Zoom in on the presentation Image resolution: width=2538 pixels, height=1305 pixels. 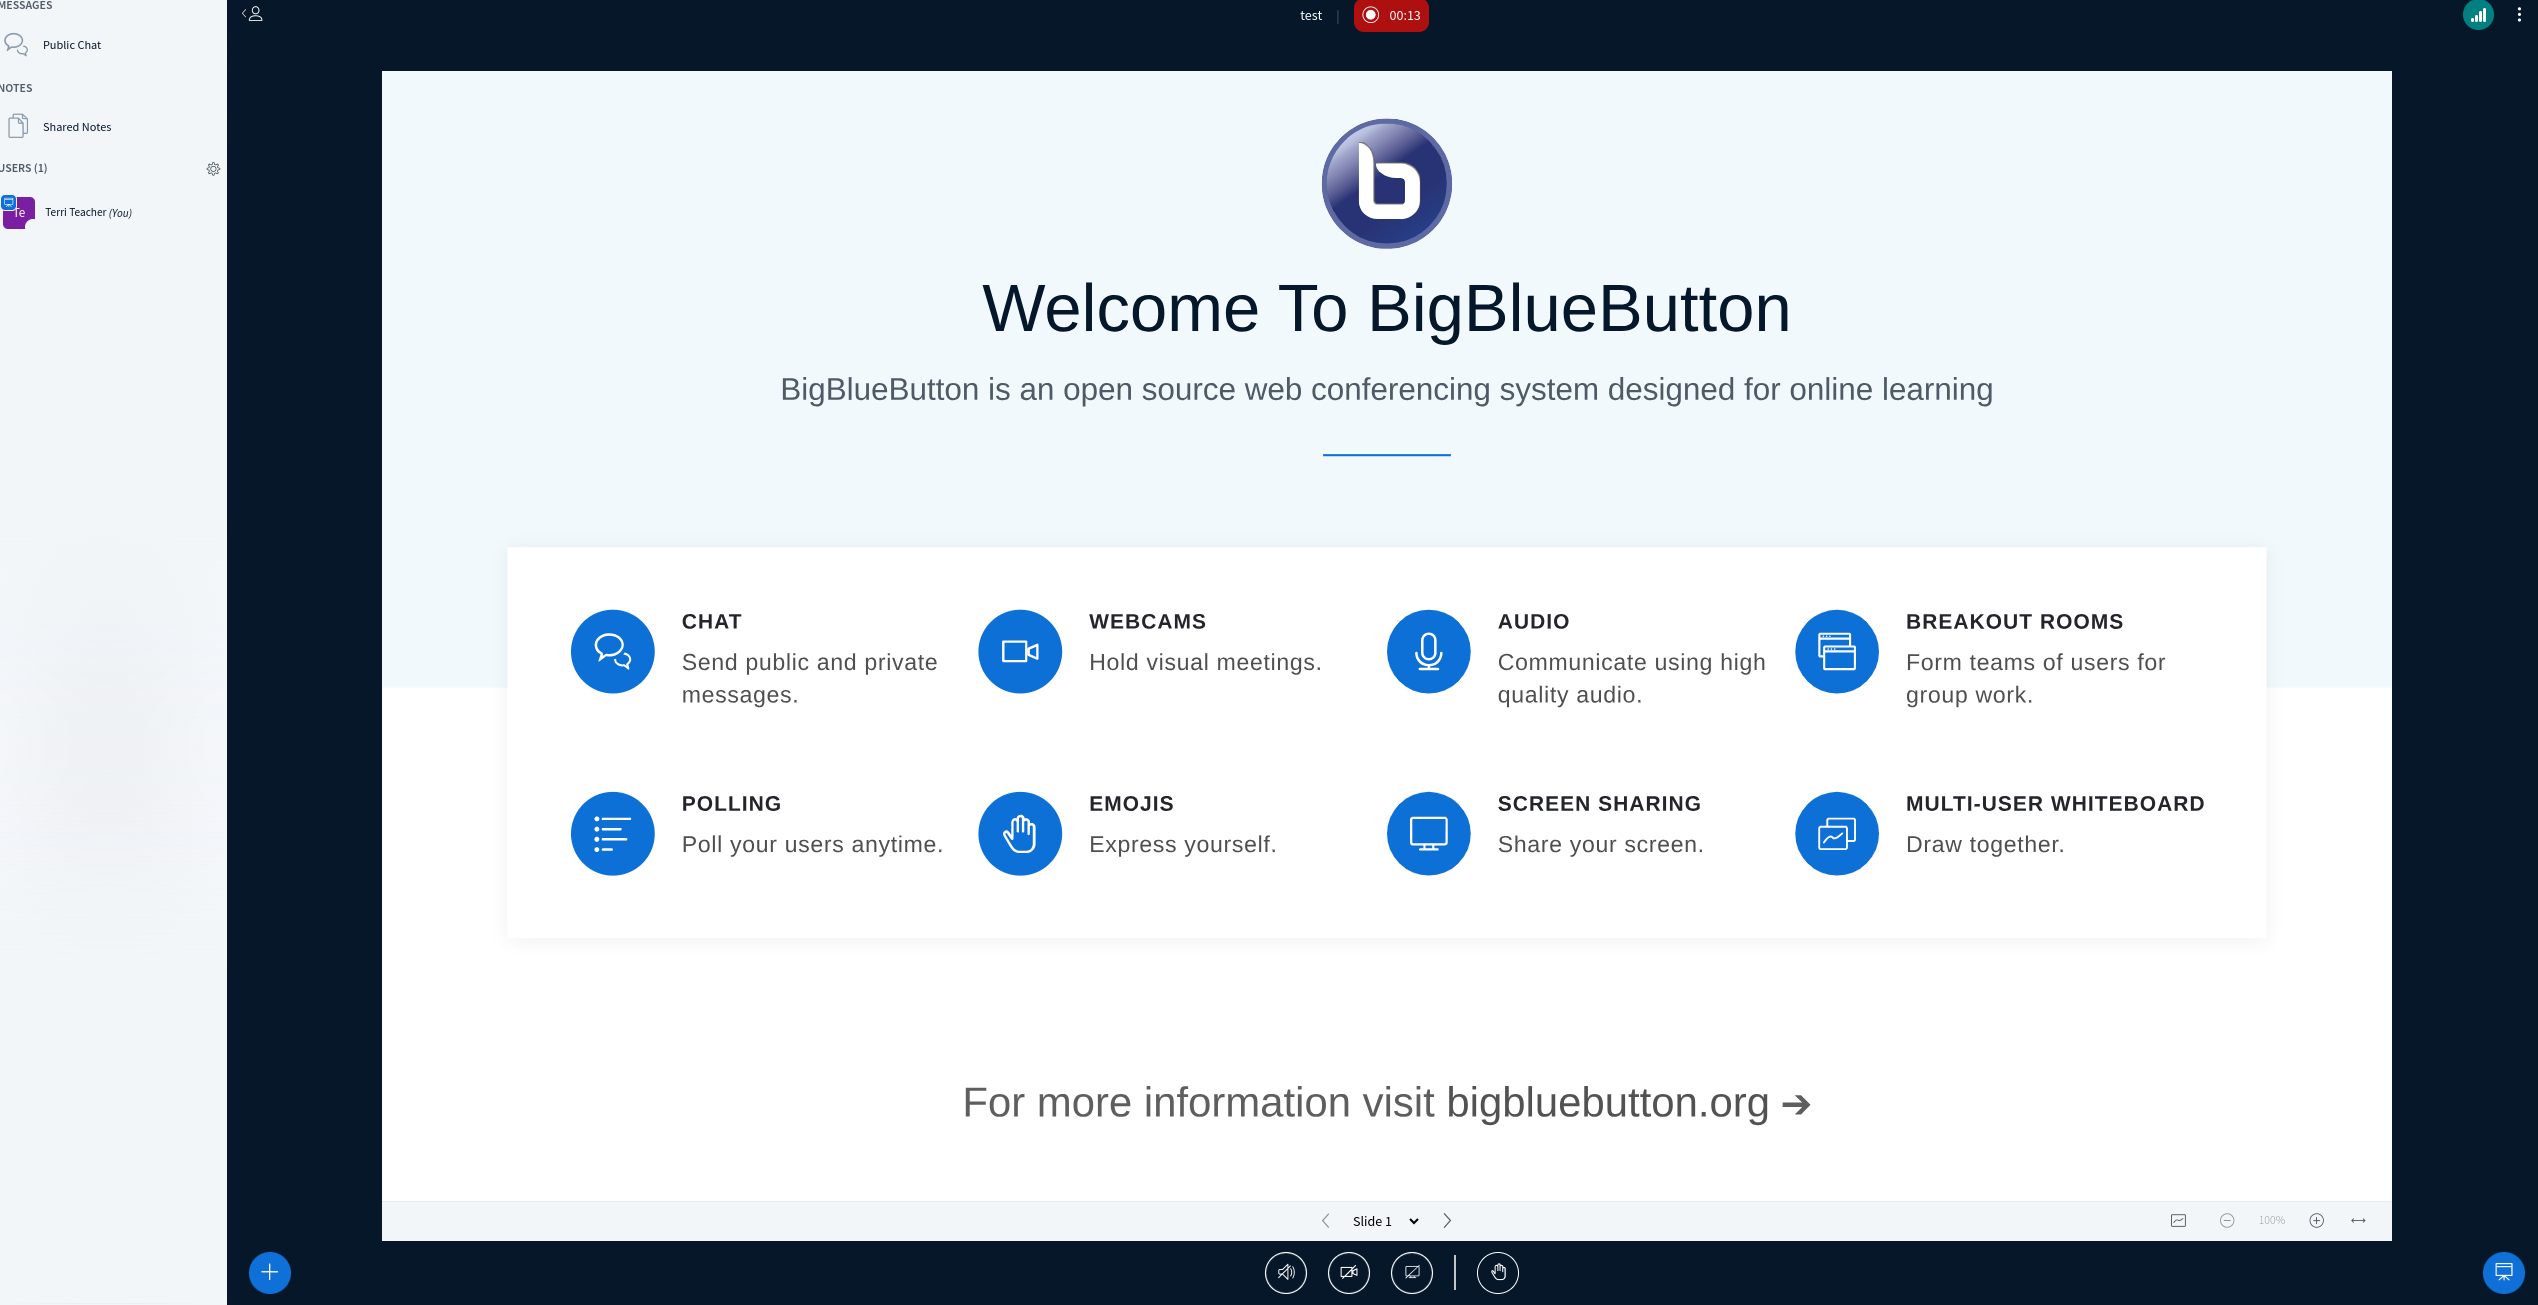[x=2317, y=1221]
